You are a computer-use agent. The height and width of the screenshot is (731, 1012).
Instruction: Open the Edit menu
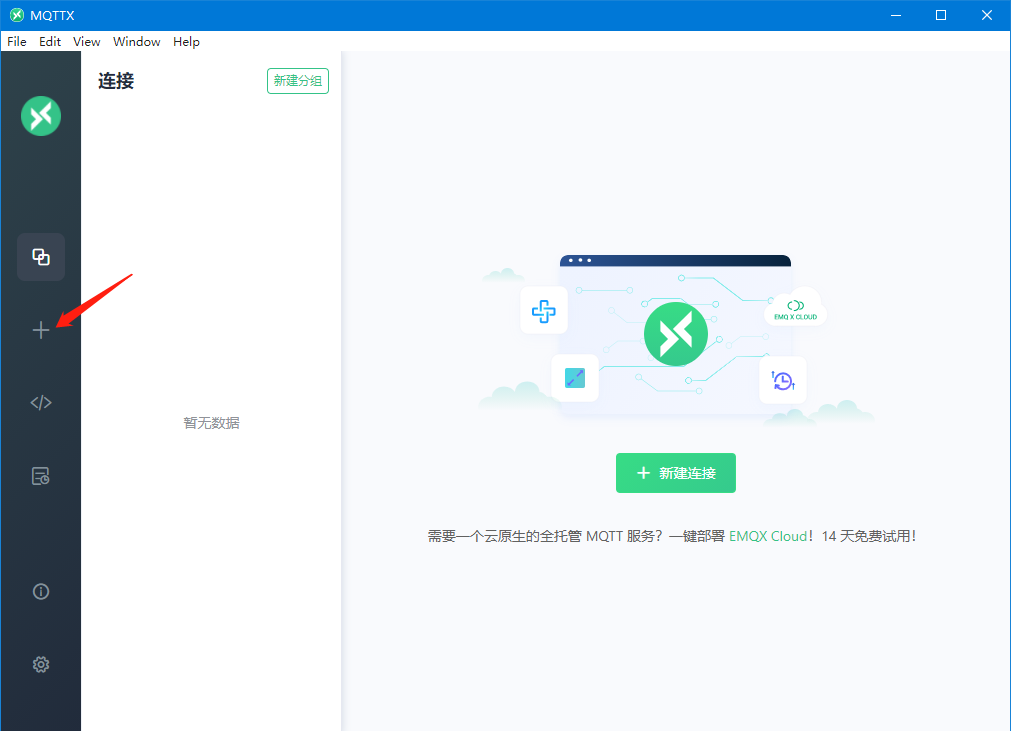50,42
